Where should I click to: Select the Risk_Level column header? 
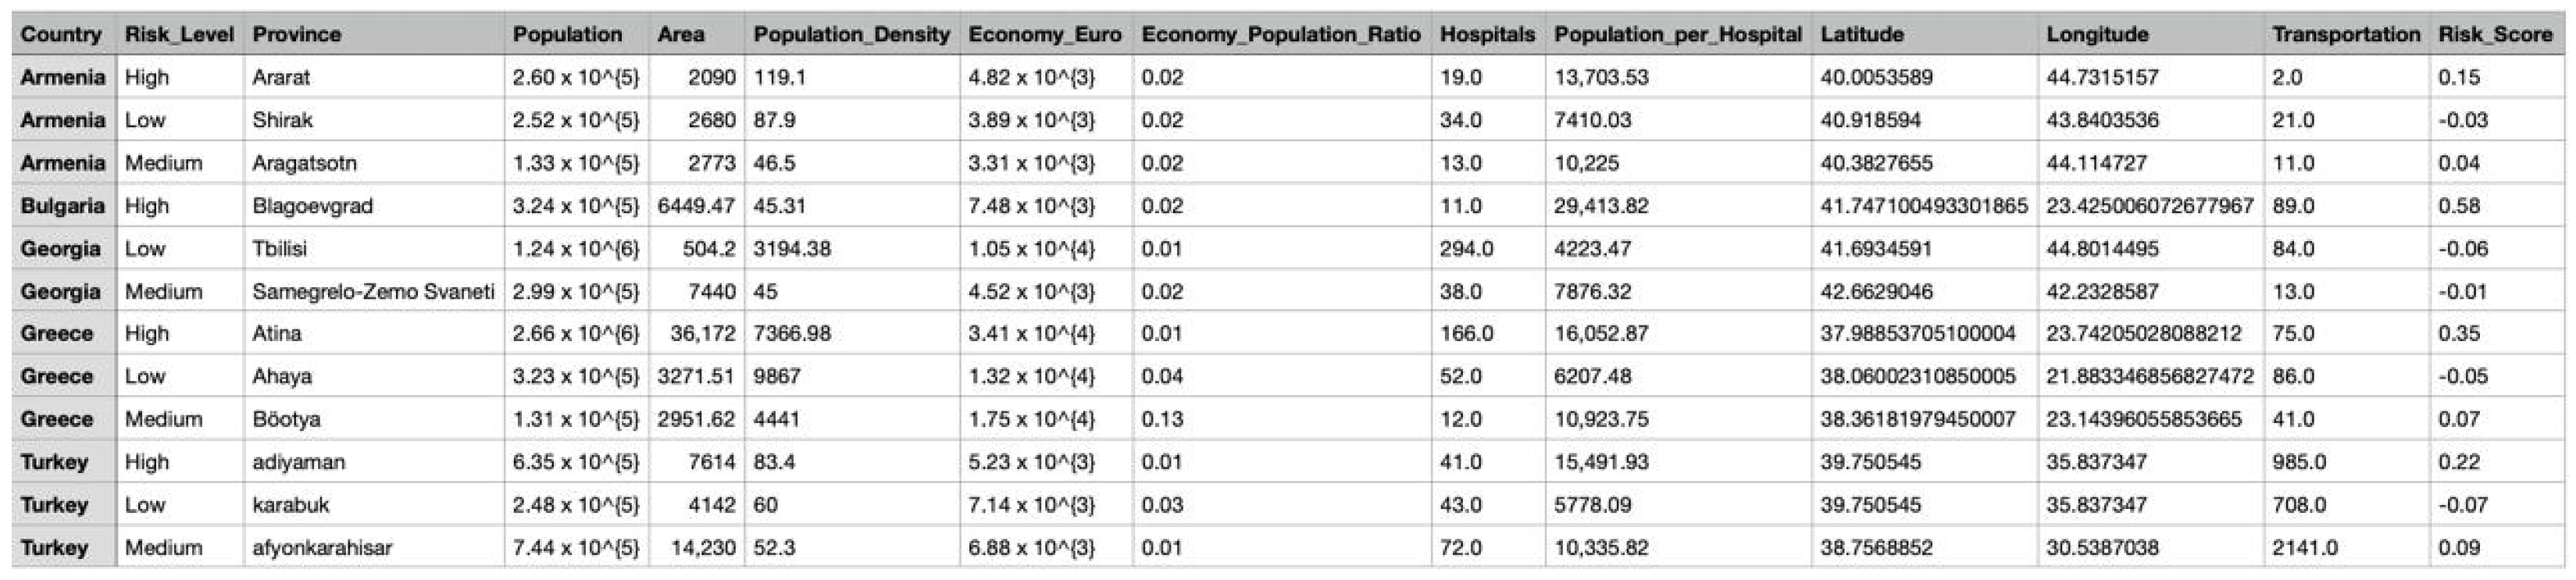pyautogui.click(x=179, y=34)
